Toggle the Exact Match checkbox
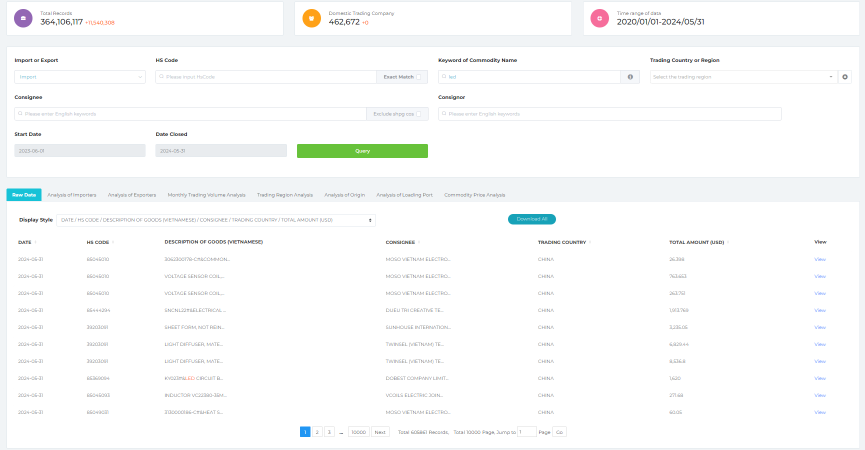The height and width of the screenshot is (450, 865). [419, 76]
